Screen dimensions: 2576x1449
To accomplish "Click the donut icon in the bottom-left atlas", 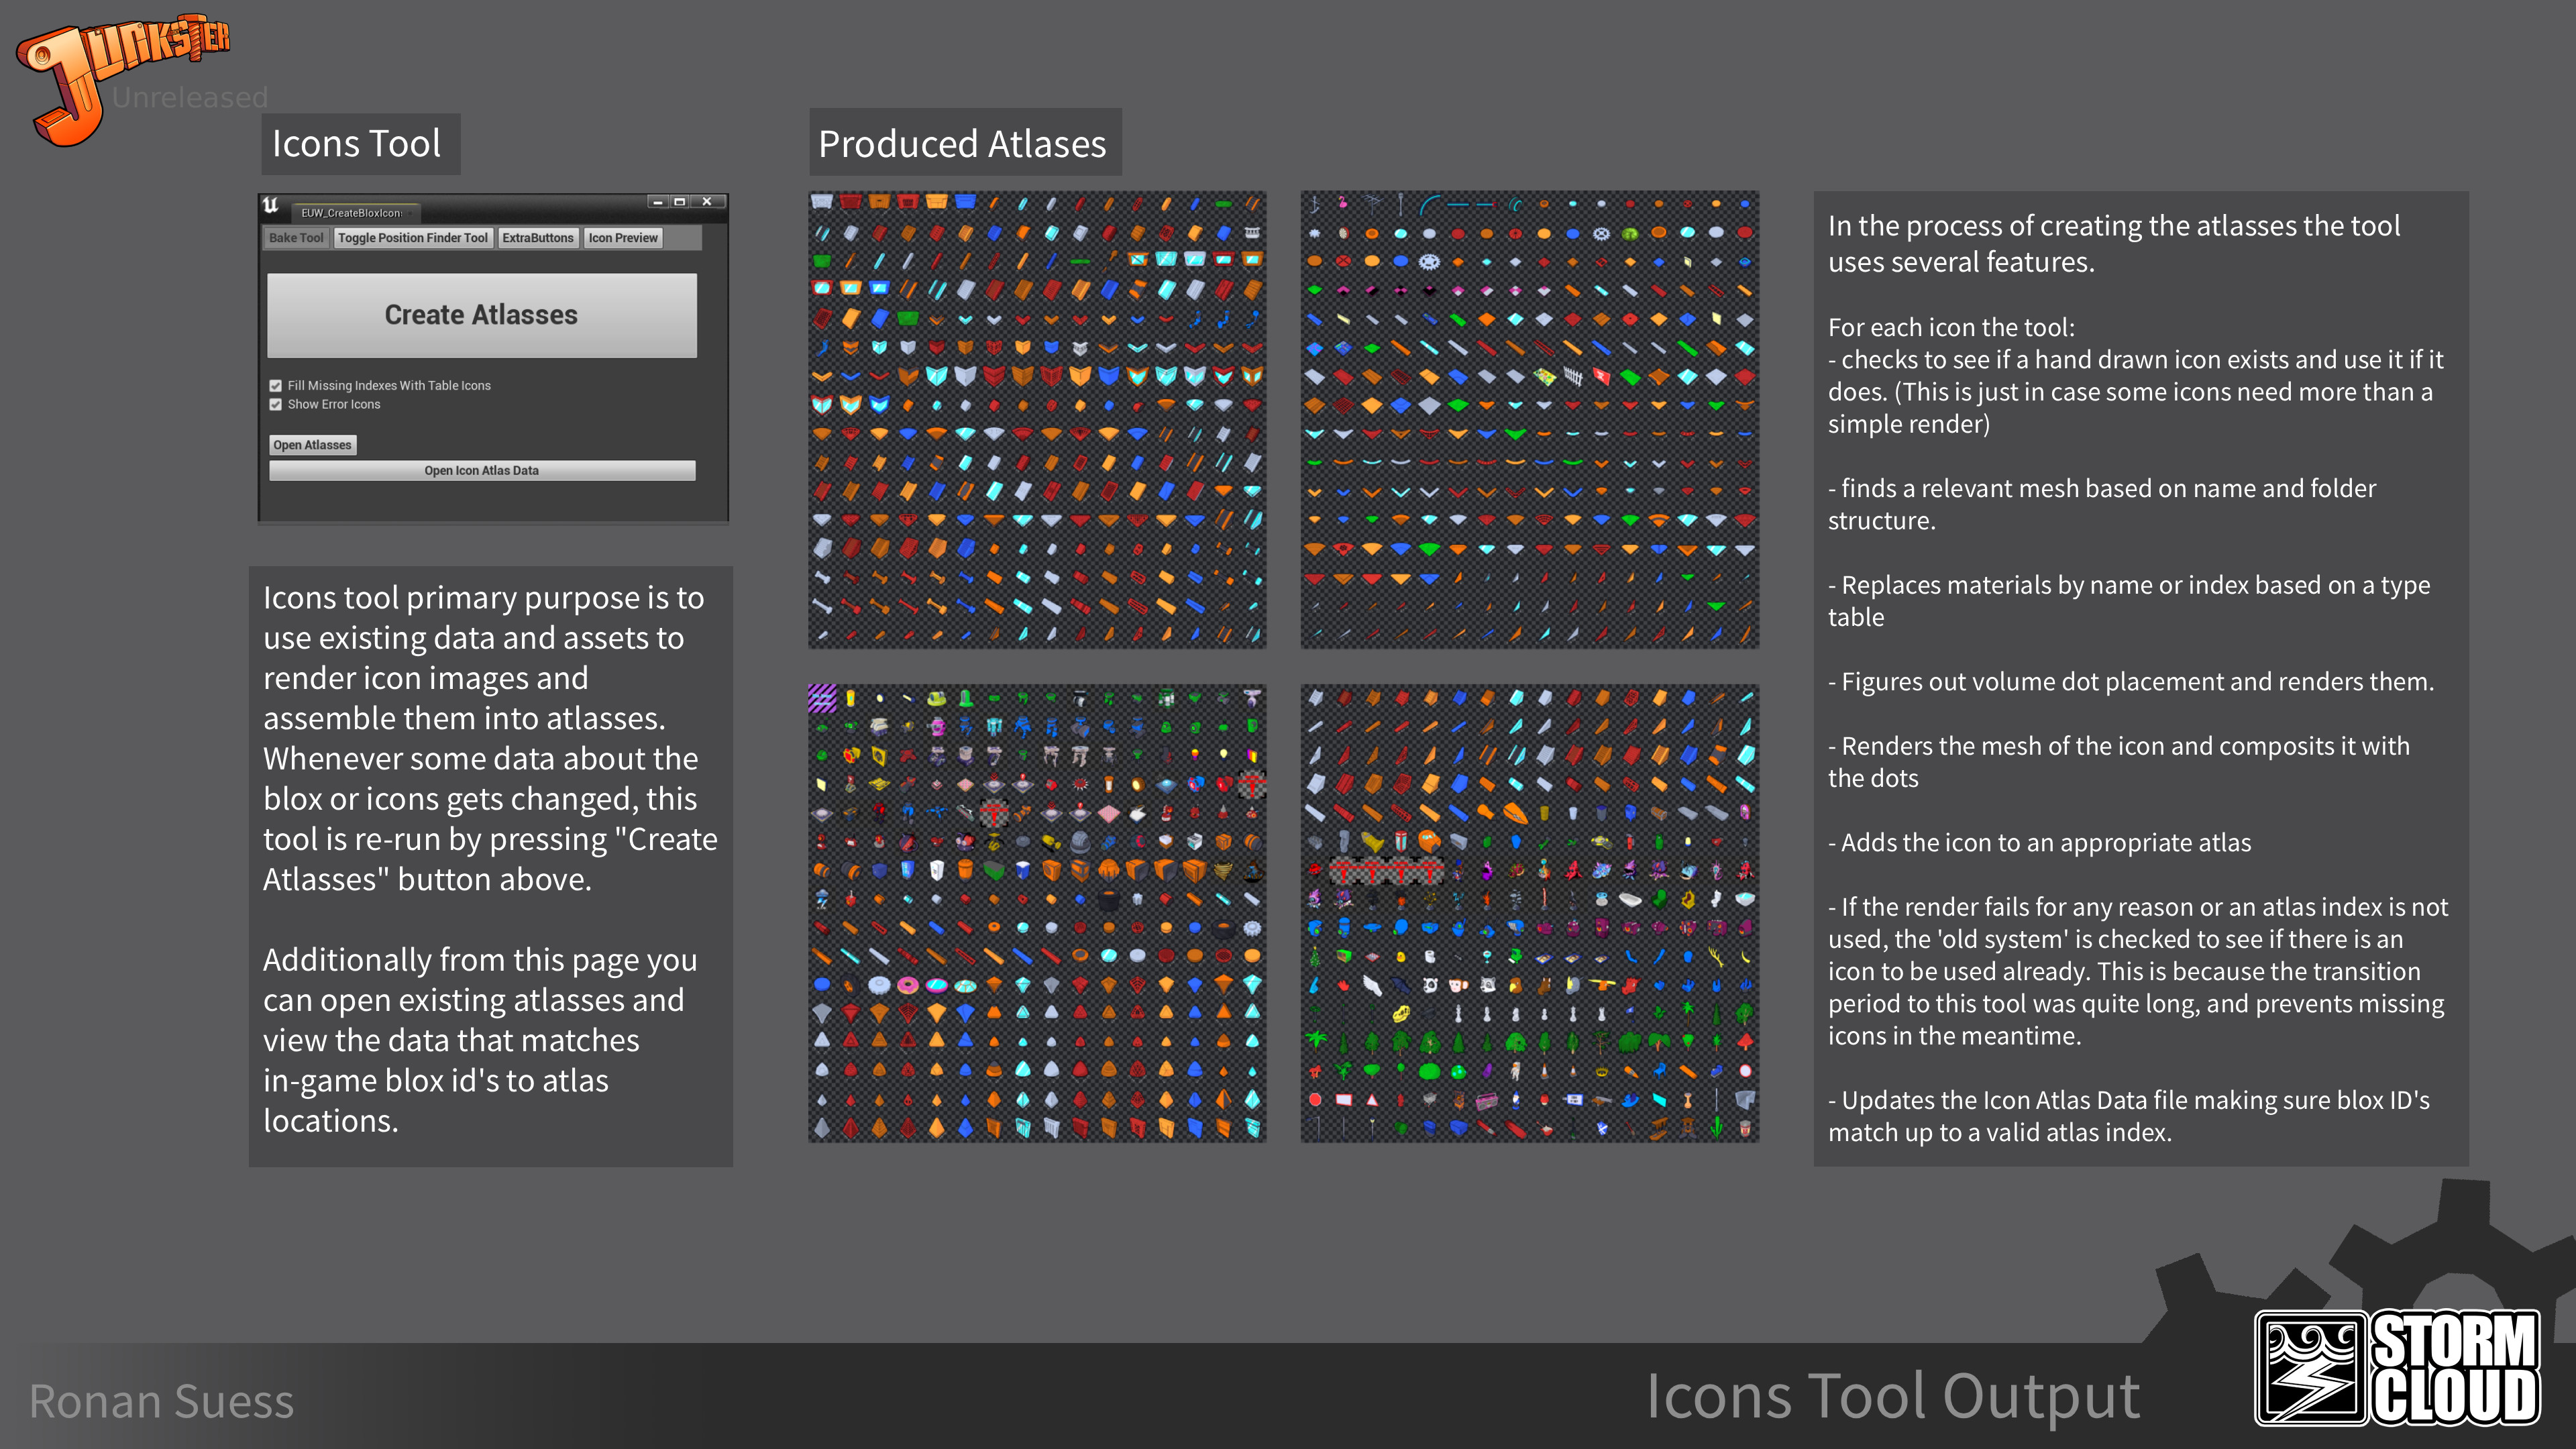I will click(907, 985).
